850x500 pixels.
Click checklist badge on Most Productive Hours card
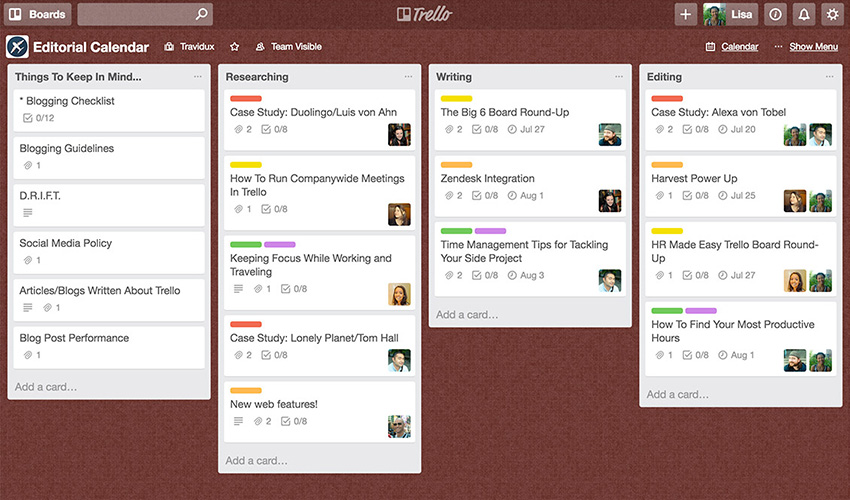coord(696,355)
